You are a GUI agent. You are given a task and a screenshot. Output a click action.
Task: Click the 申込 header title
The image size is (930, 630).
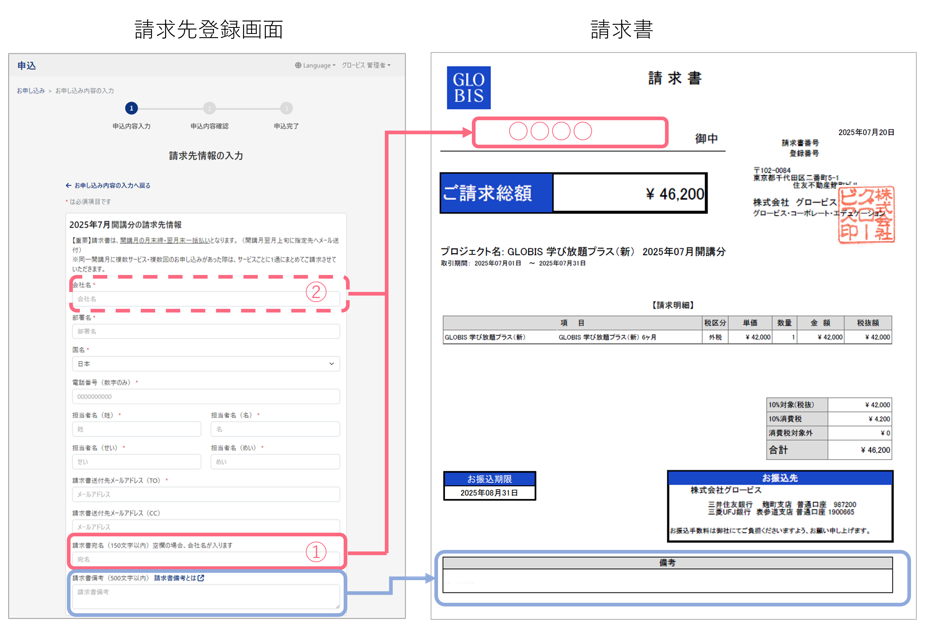click(x=27, y=66)
